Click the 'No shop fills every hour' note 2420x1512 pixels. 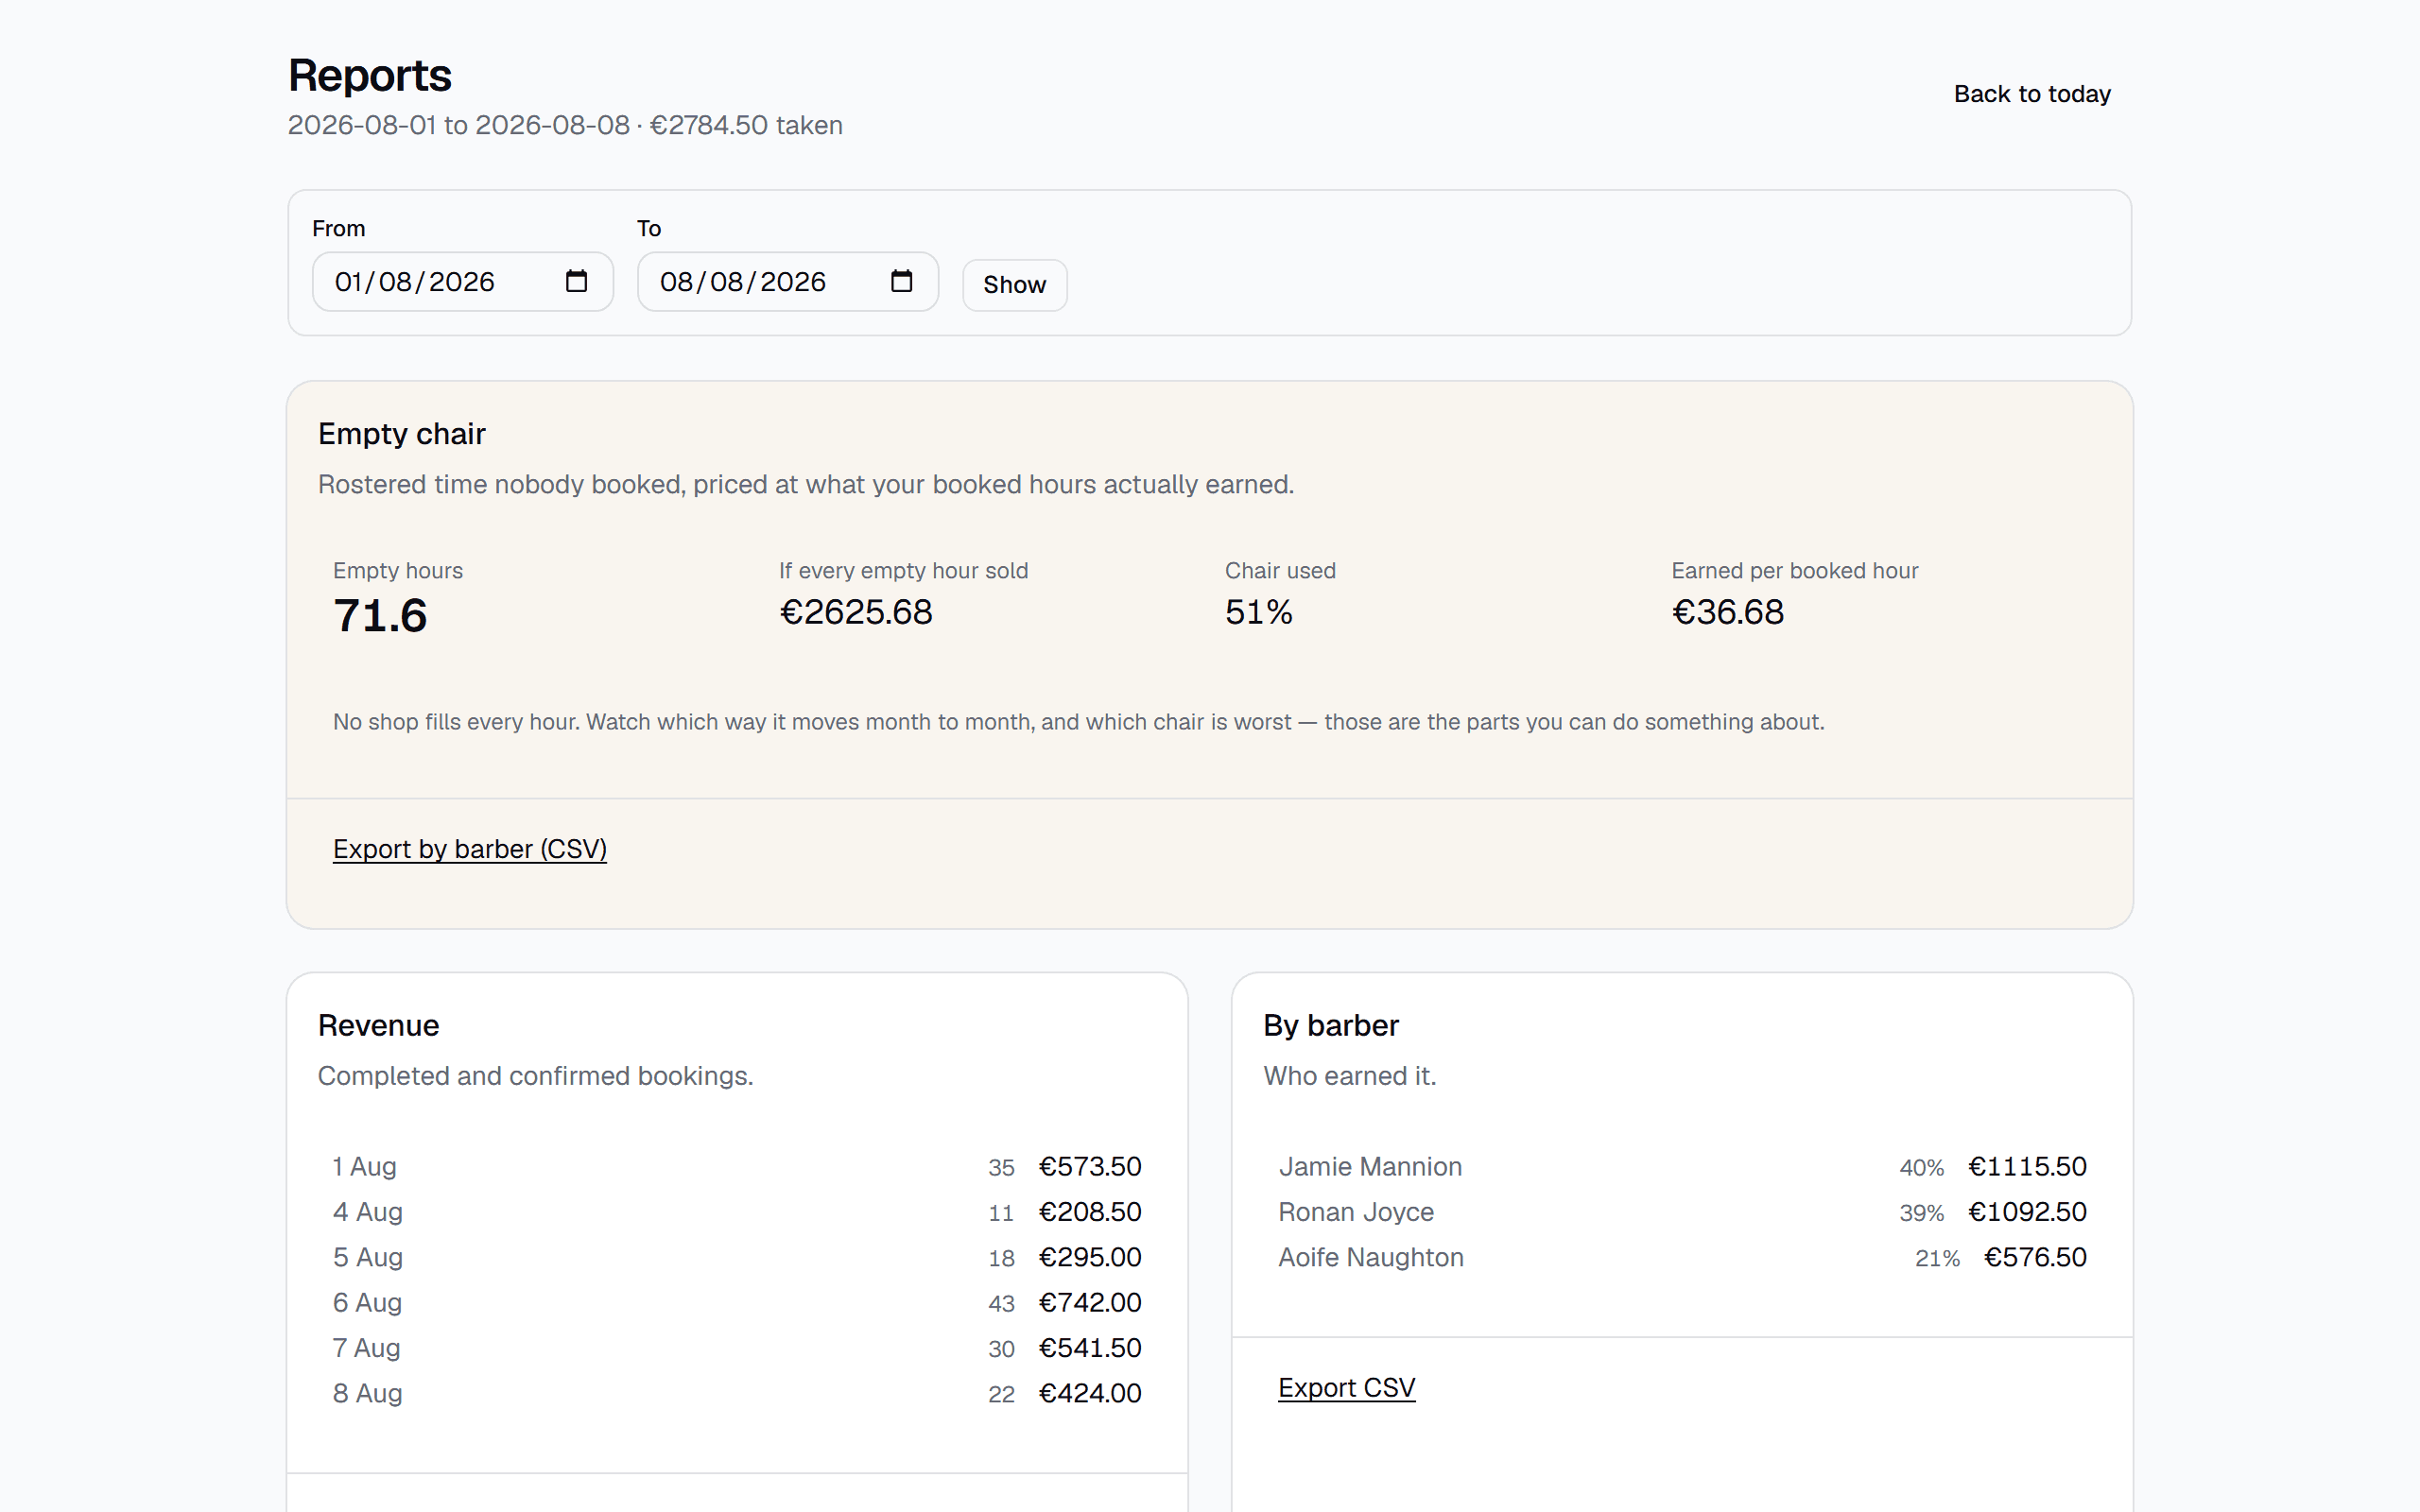pos(1078,722)
